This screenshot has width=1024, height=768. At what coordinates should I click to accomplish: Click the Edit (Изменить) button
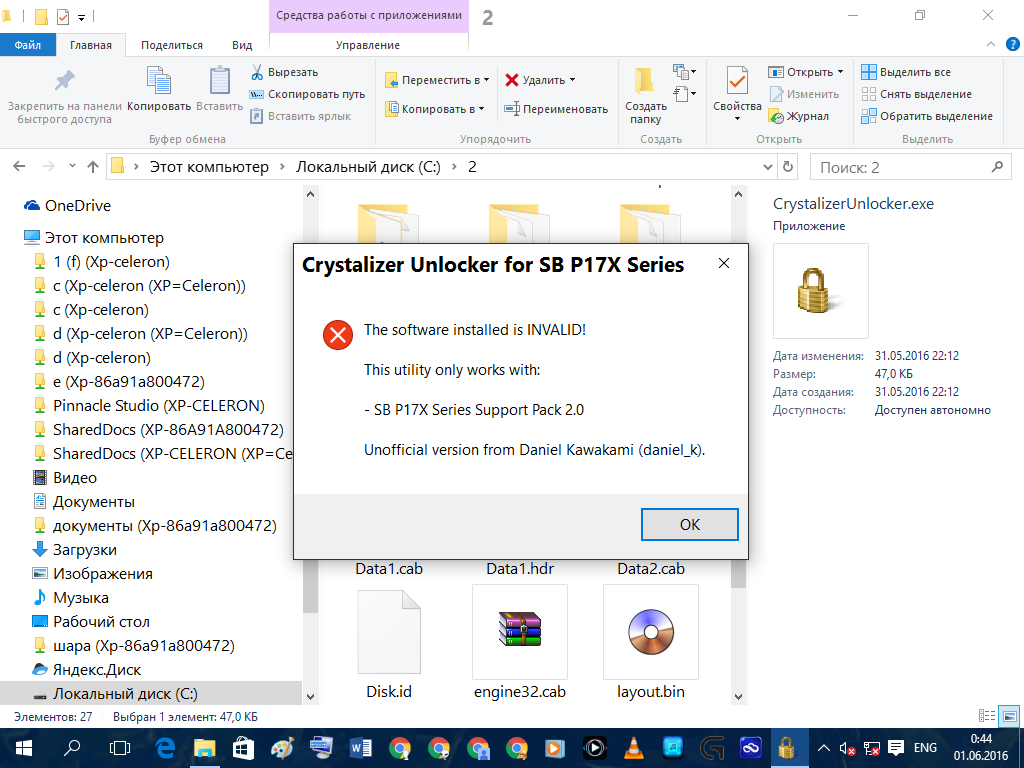click(804, 94)
